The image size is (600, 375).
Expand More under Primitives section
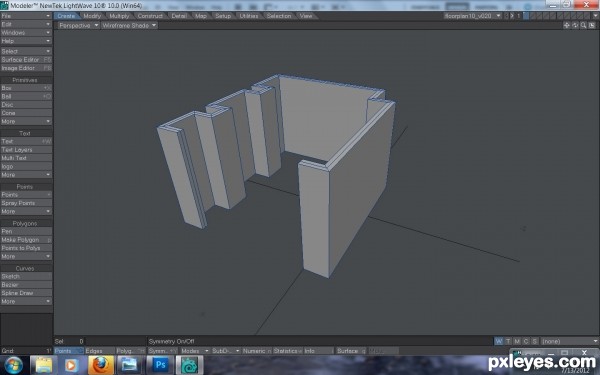[26, 121]
